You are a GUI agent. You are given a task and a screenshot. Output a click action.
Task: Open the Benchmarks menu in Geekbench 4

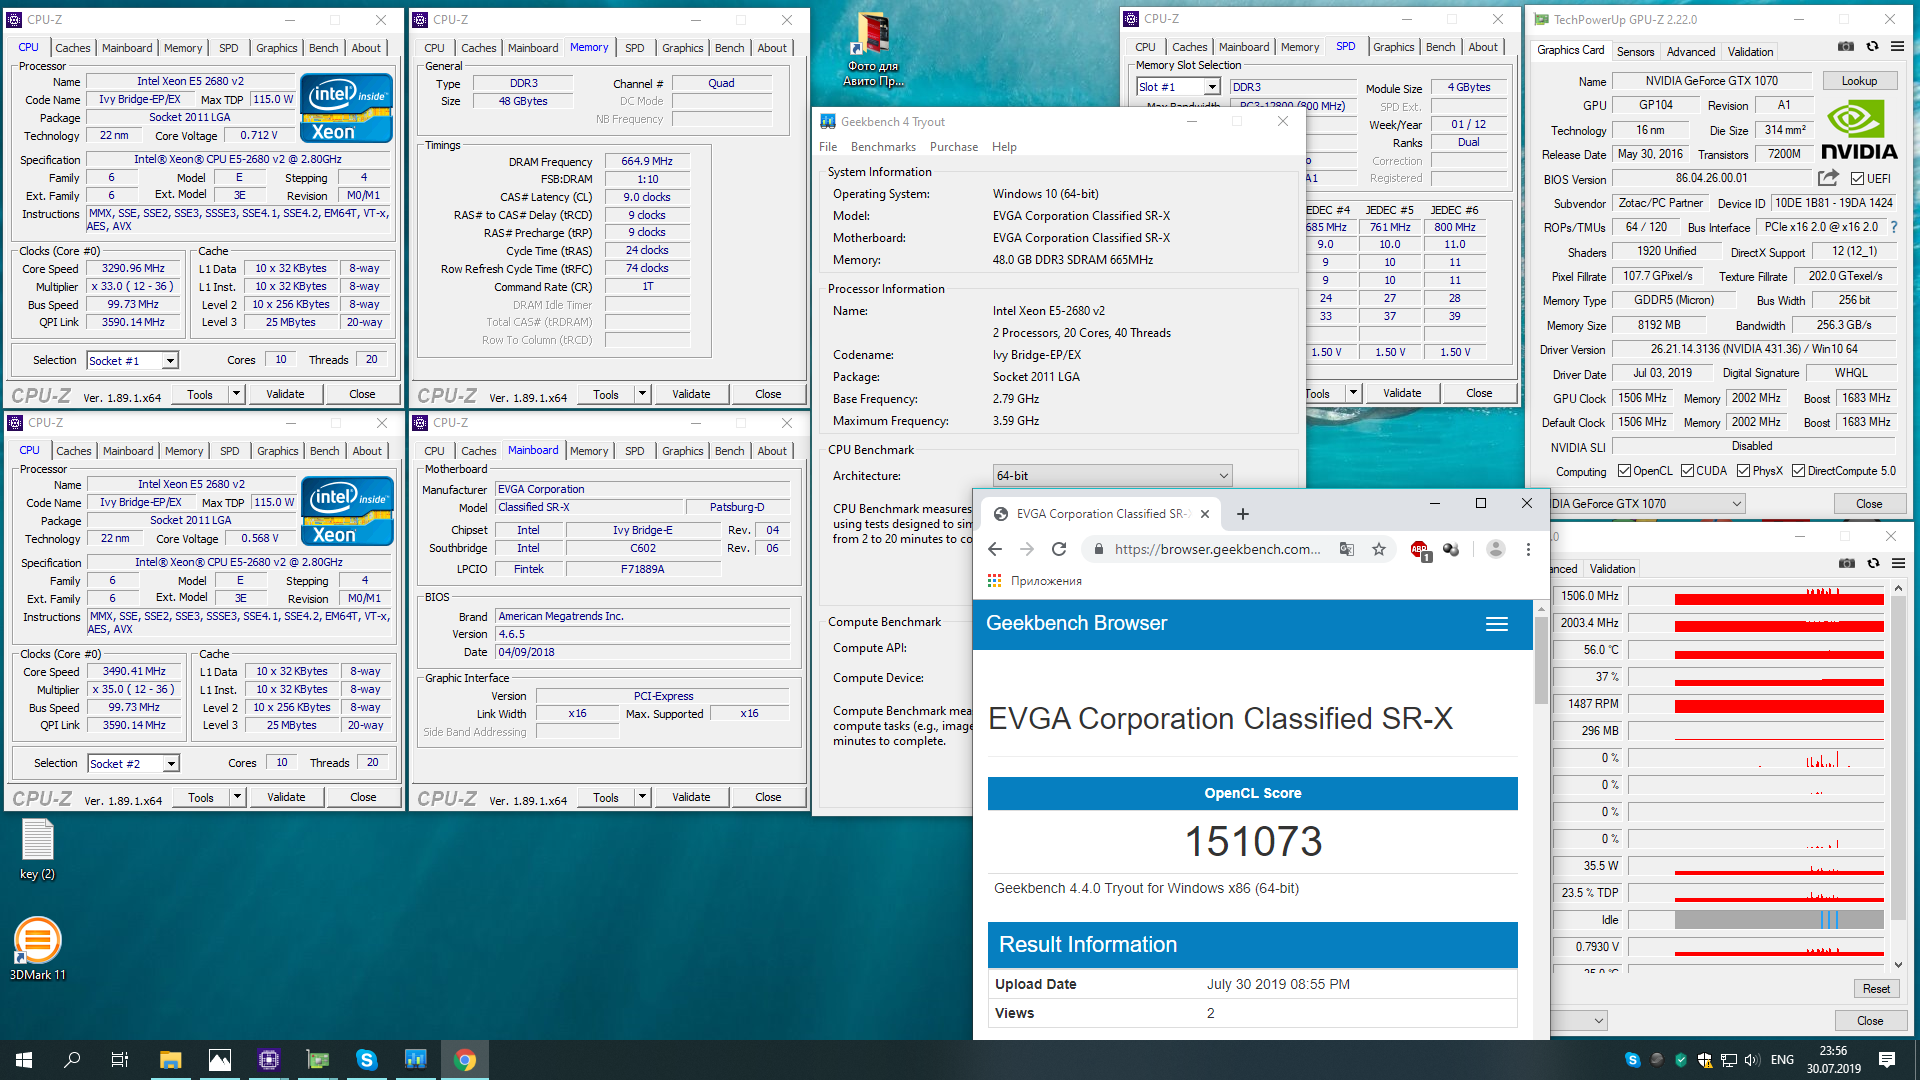(x=883, y=147)
